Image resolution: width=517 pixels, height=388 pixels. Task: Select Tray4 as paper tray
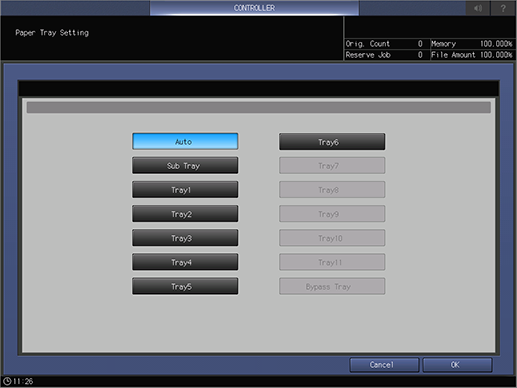pos(185,262)
